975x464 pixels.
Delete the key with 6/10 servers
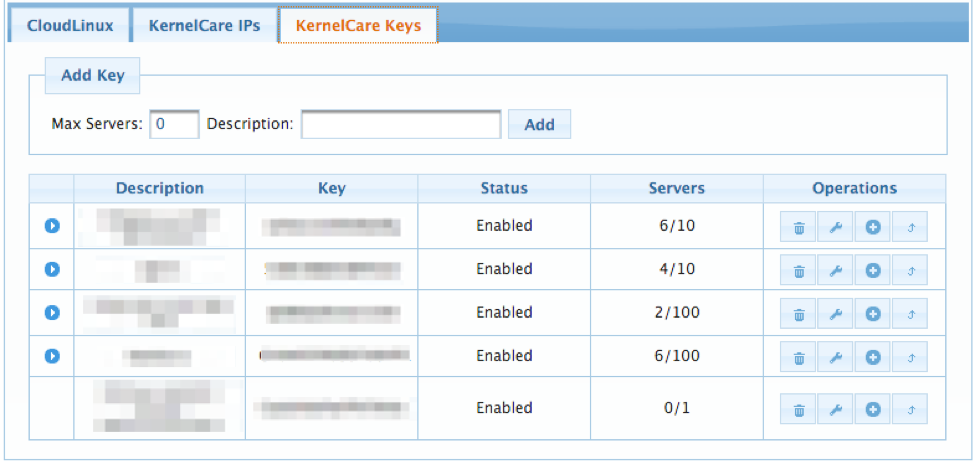pyautogui.click(x=798, y=226)
